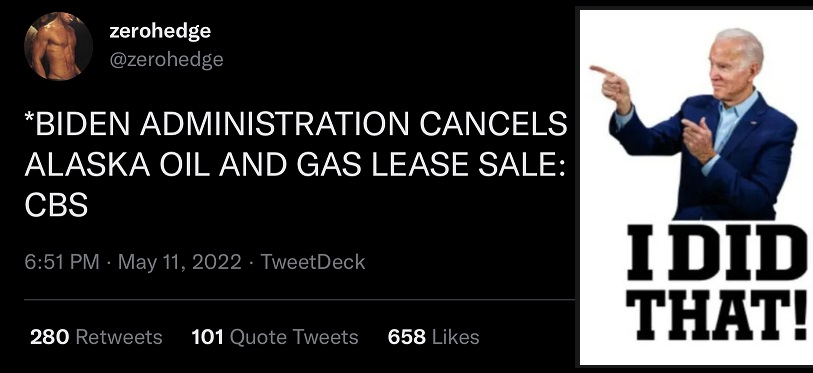
Task: Click the word CBS in tweet
Action: pos(56,205)
